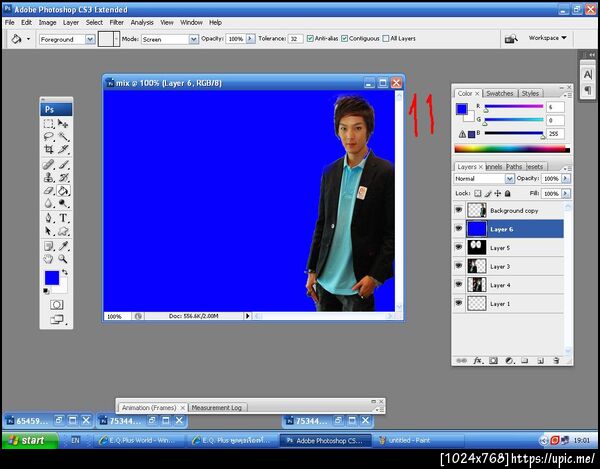Select the Brush tool
This screenshot has width=600, height=469.
point(63,164)
